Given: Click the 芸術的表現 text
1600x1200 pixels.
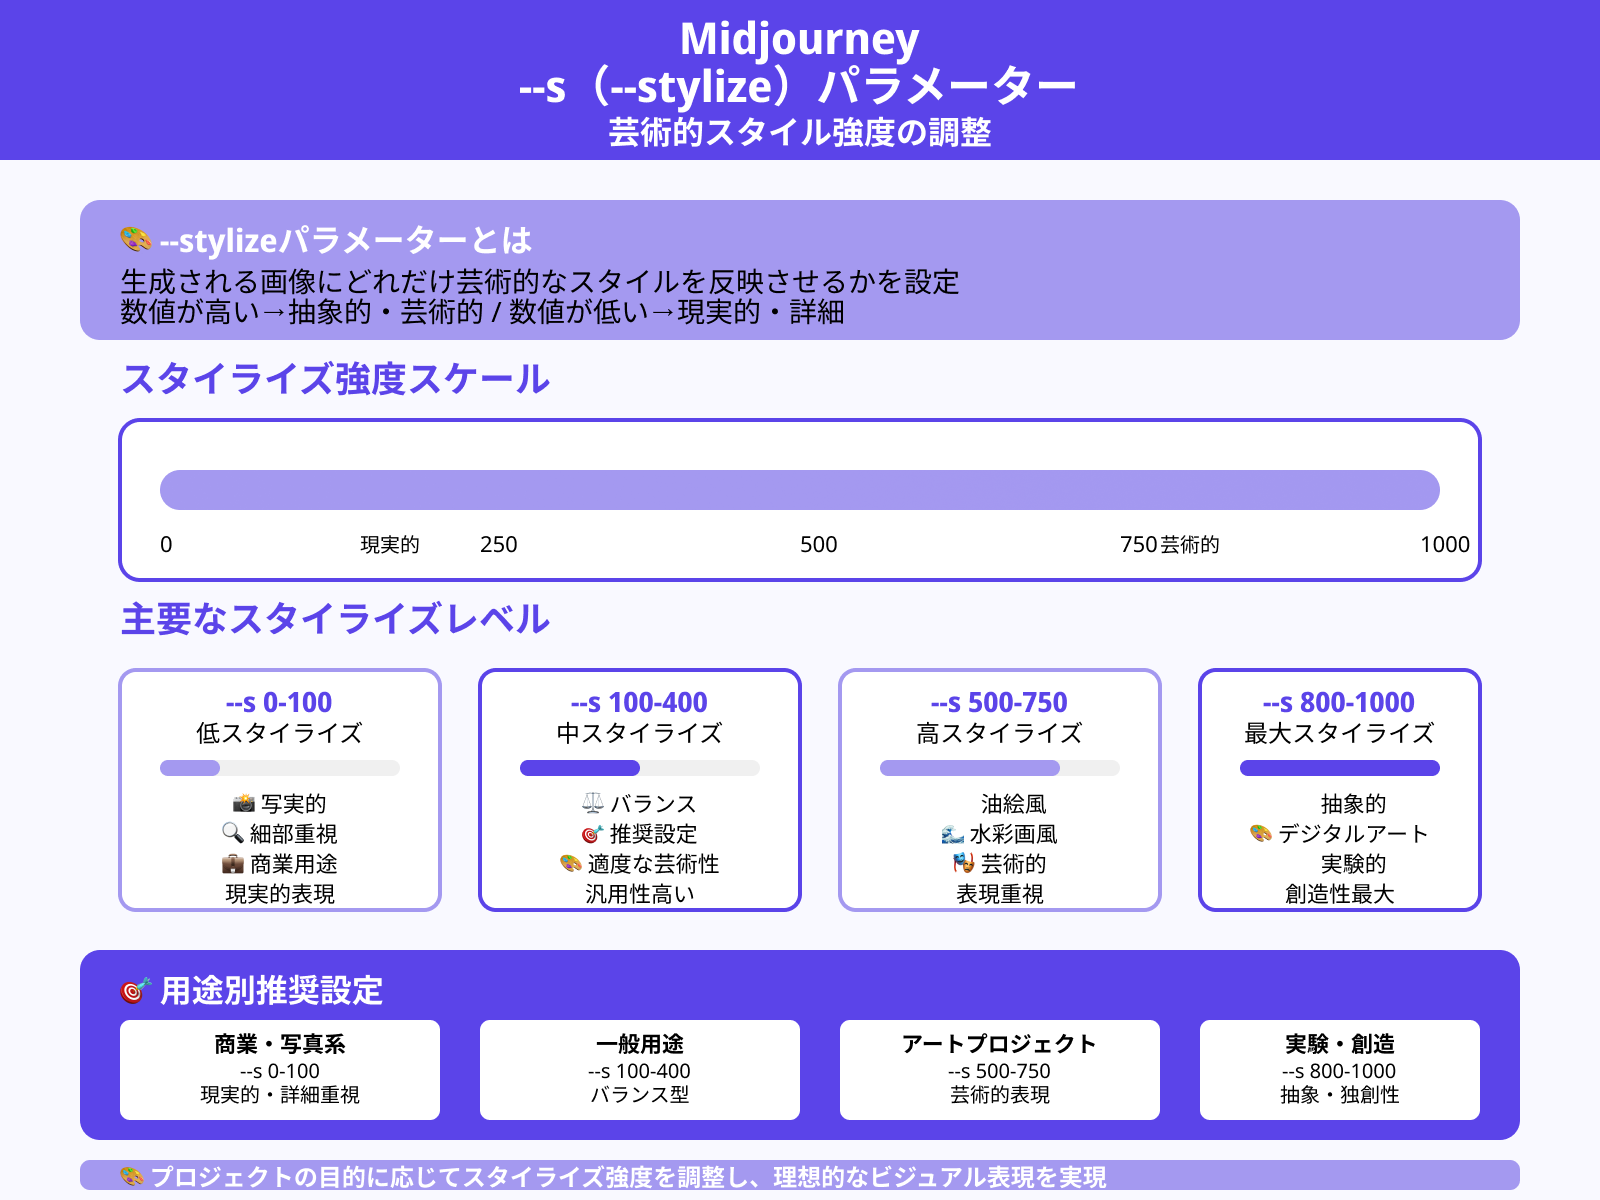Looking at the screenshot, I should coord(1000,1095).
